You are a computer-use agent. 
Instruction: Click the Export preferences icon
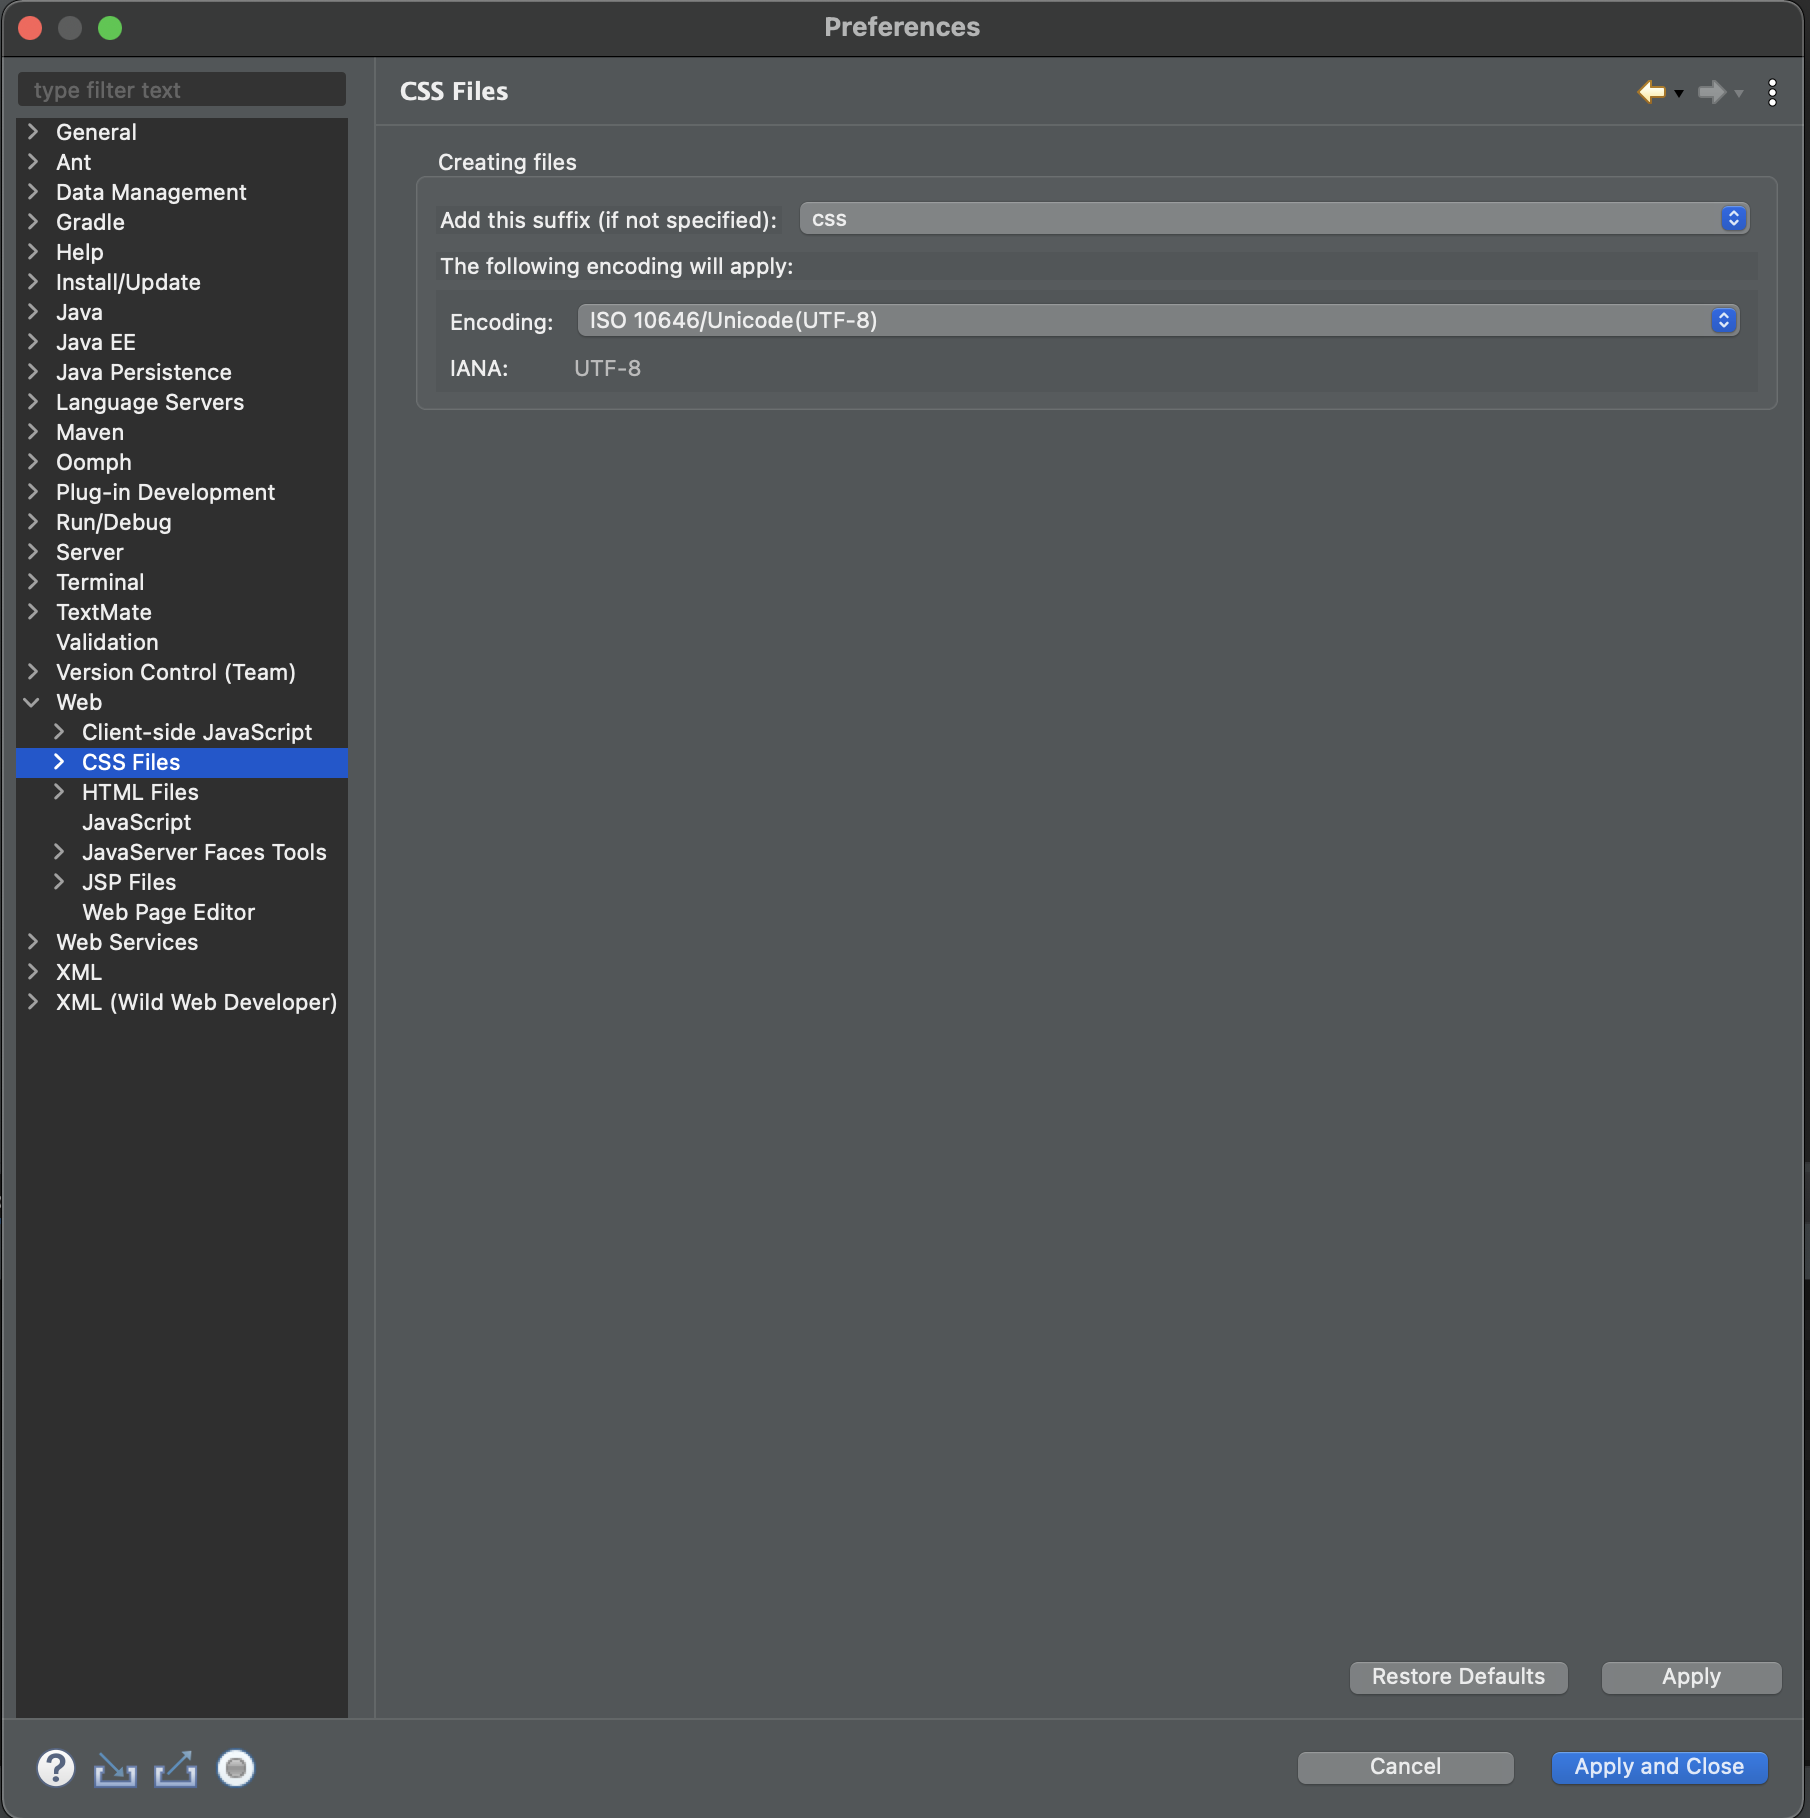(x=175, y=1769)
